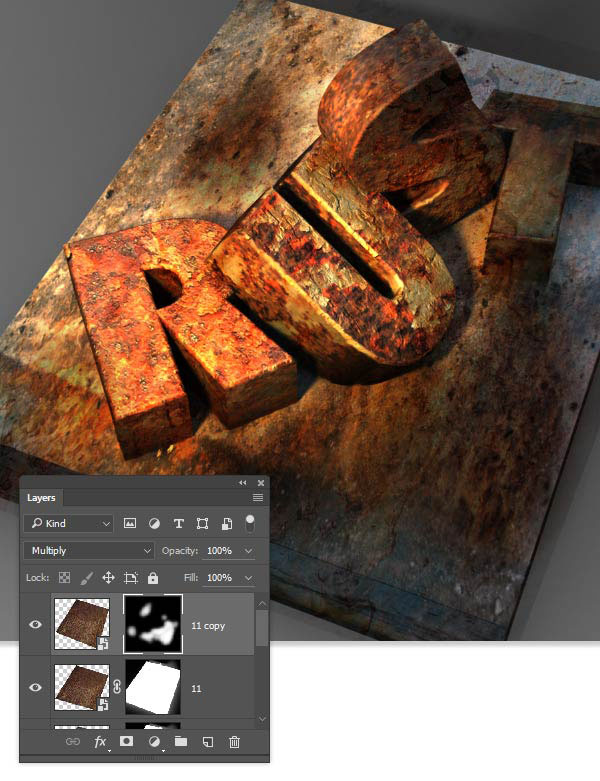This screenshot has height=781, width=600.
Task: Filter for pixel layers
Action: click(130, 523)
